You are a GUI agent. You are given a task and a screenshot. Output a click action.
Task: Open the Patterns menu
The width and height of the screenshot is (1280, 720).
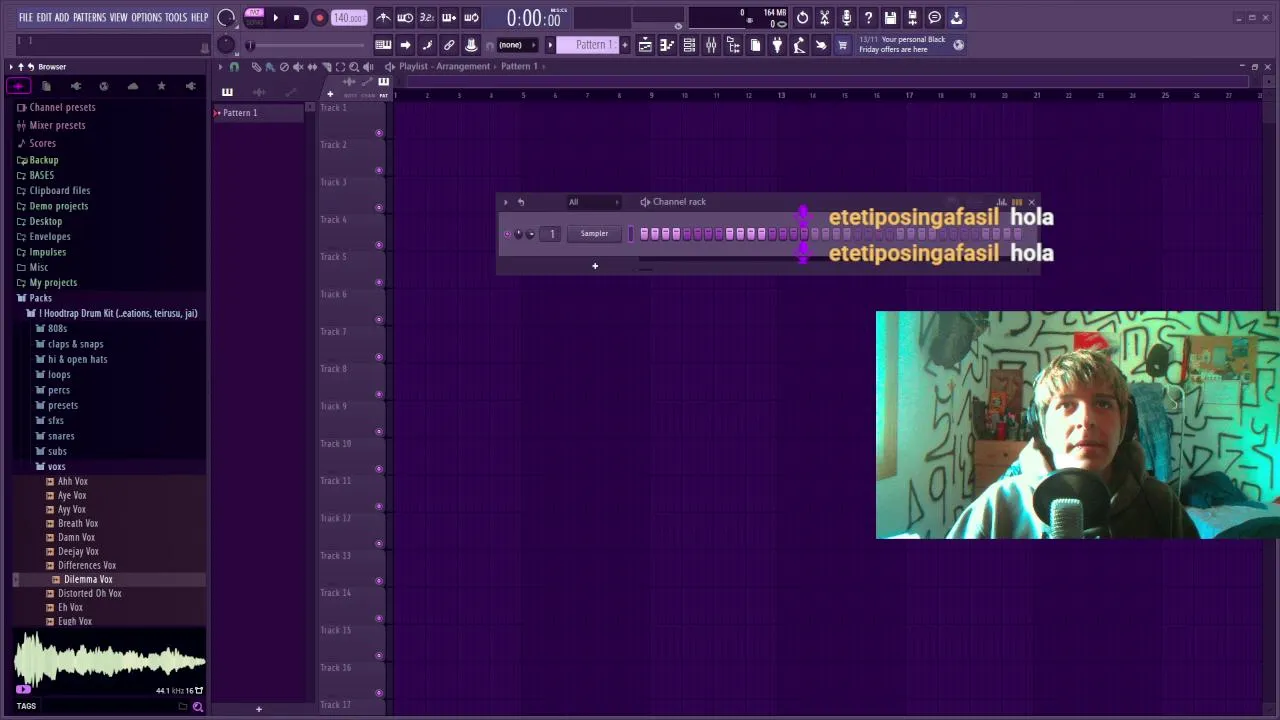[x=89, y=18]
